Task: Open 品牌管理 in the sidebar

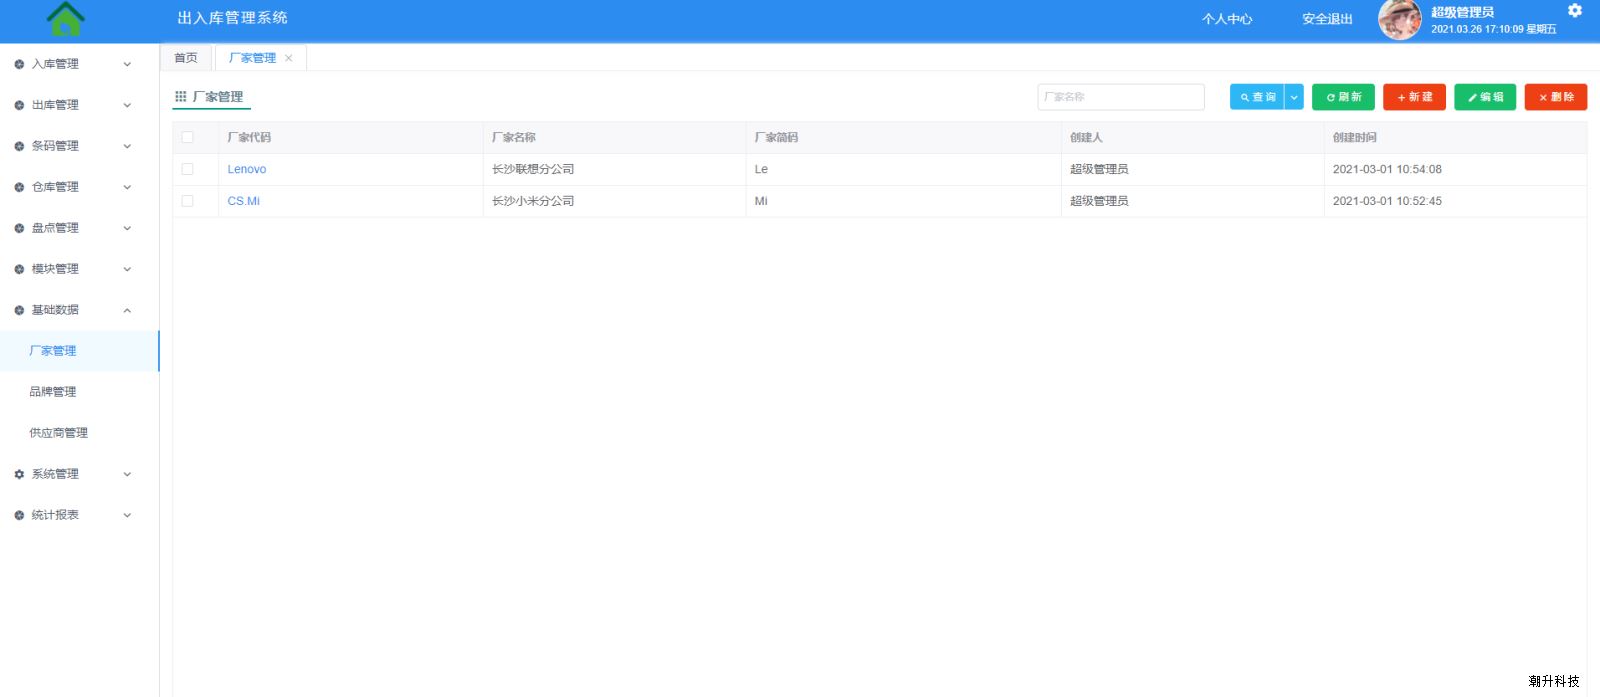Action: click(79, 392)
